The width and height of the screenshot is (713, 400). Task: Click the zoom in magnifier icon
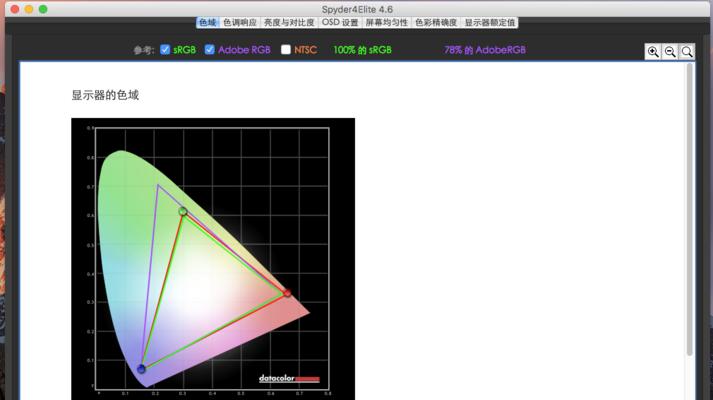click(653, 52)
